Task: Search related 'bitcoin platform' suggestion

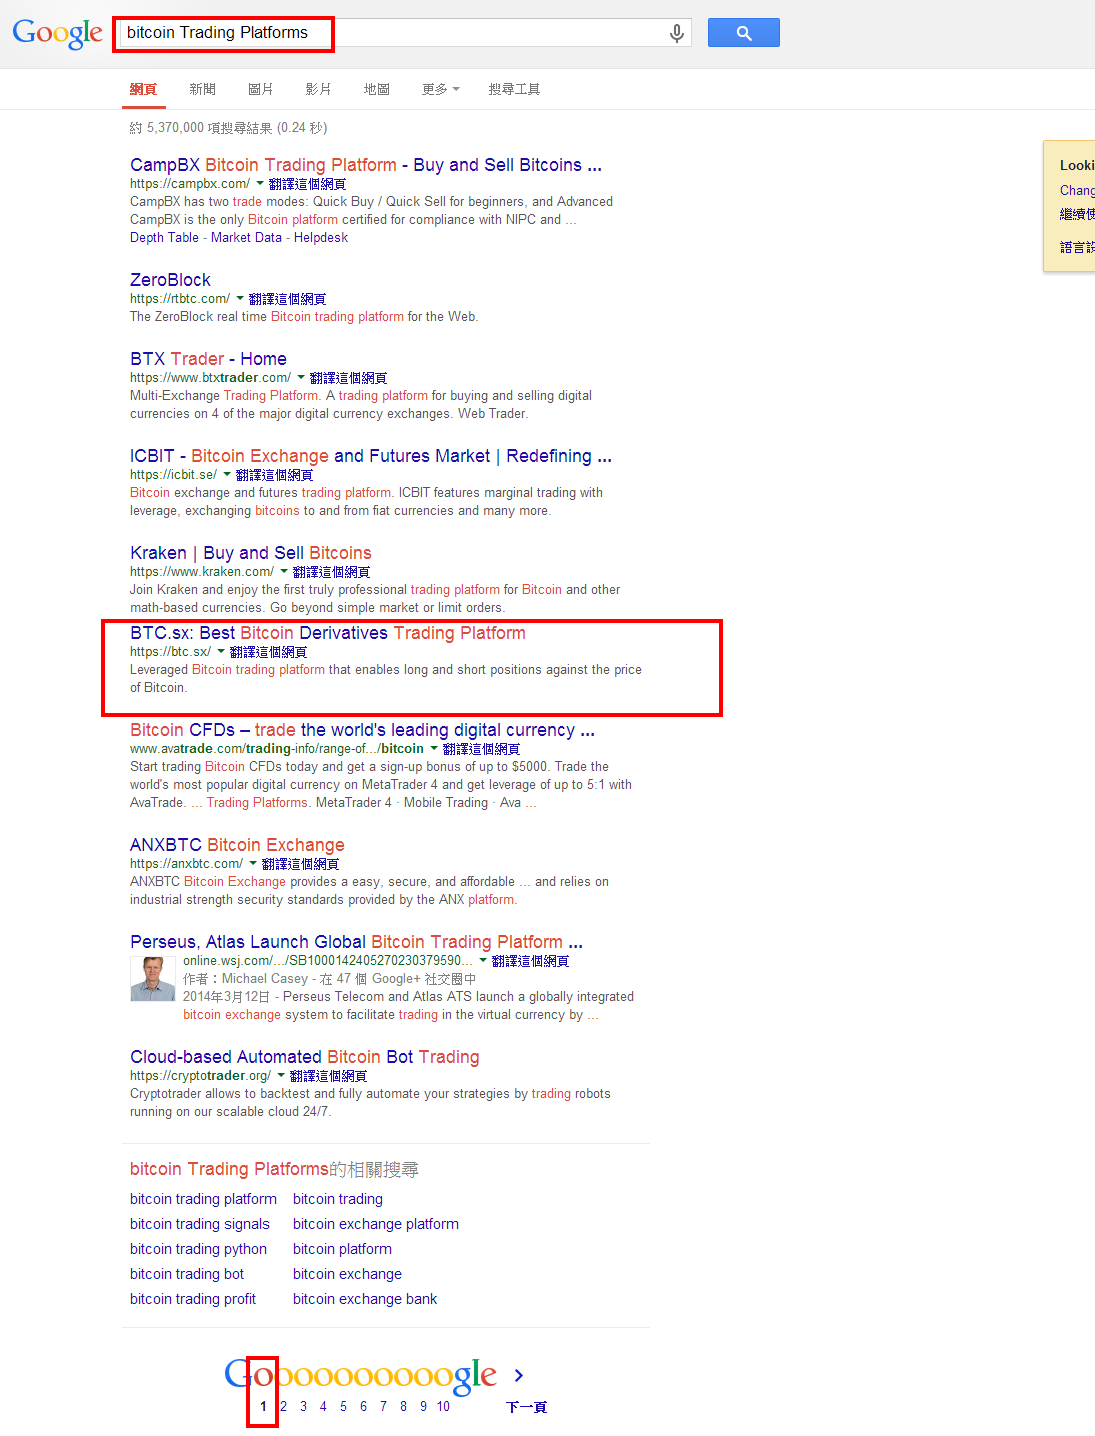Action: (x=342, y=1249)
